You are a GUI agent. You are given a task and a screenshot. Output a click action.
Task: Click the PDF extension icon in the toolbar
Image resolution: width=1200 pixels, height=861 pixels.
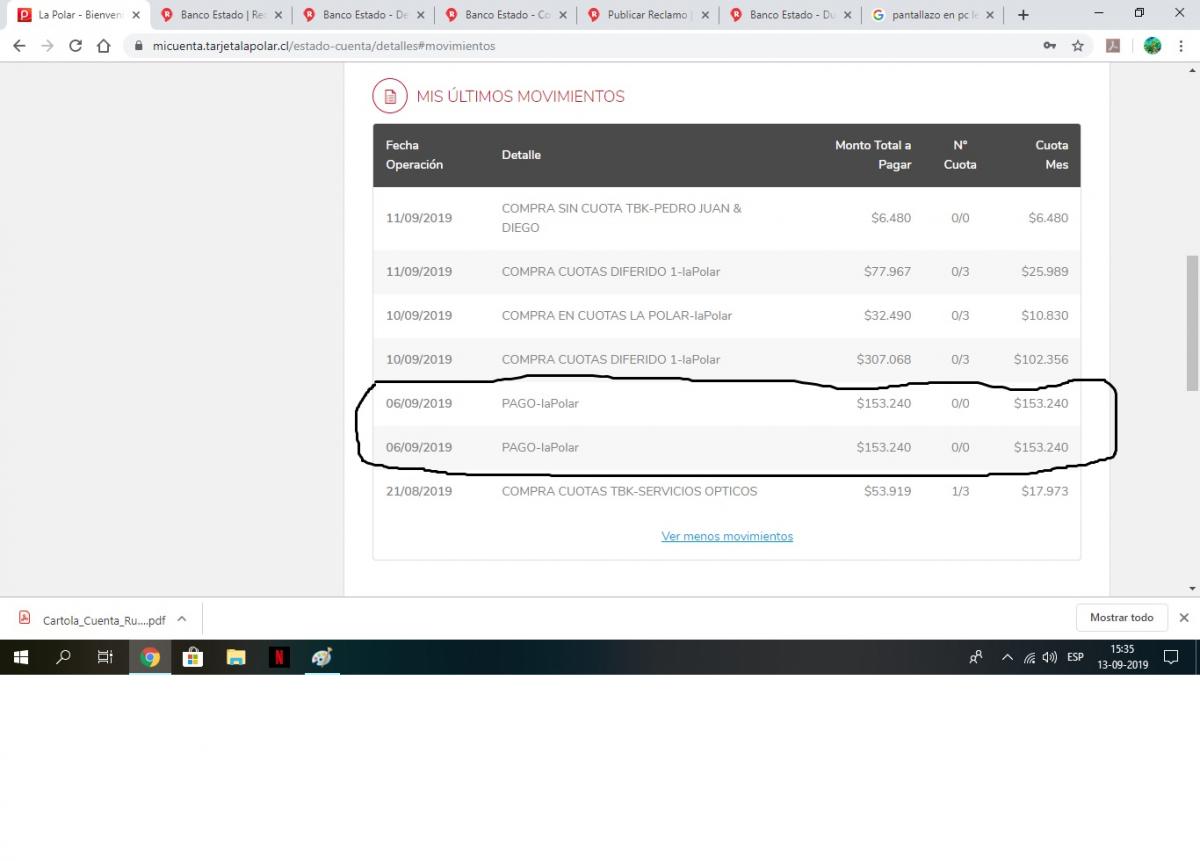tap(1112, 46)
